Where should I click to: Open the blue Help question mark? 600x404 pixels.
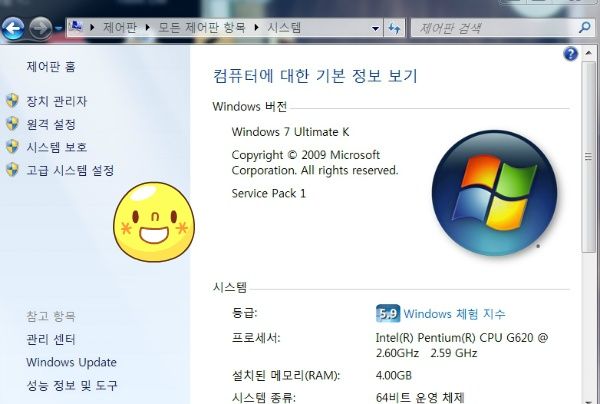(570, 54)
